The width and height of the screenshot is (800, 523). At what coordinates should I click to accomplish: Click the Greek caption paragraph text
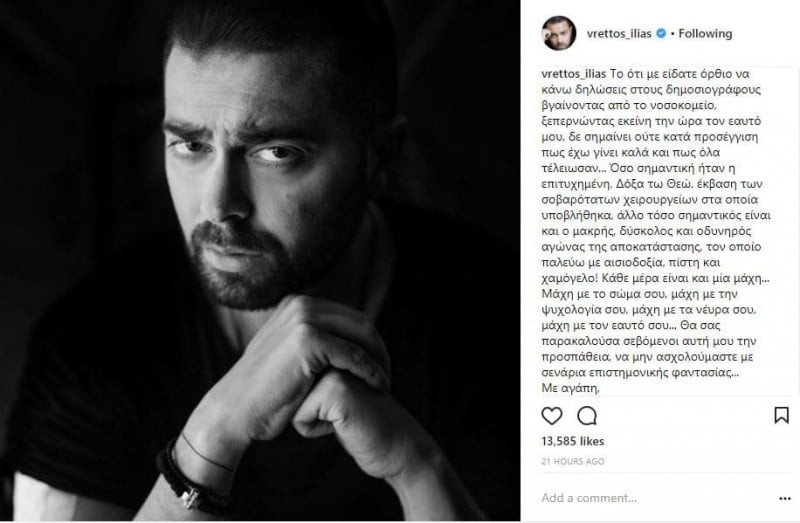pos(656,223)
